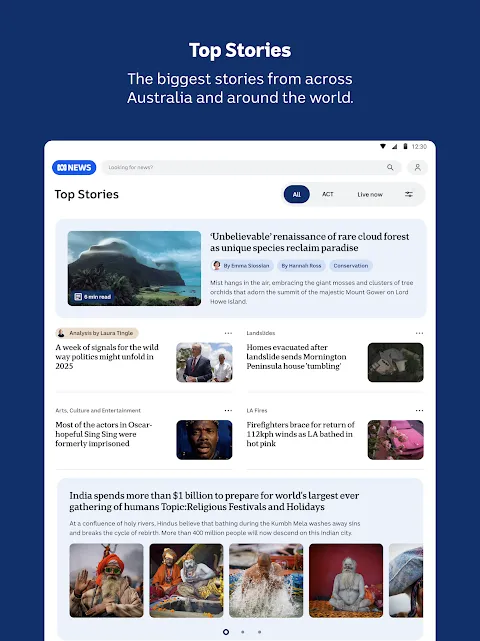Open more options for LA Fires story
The height and width of the screenshot is (641, 480).
pos(419,410)
